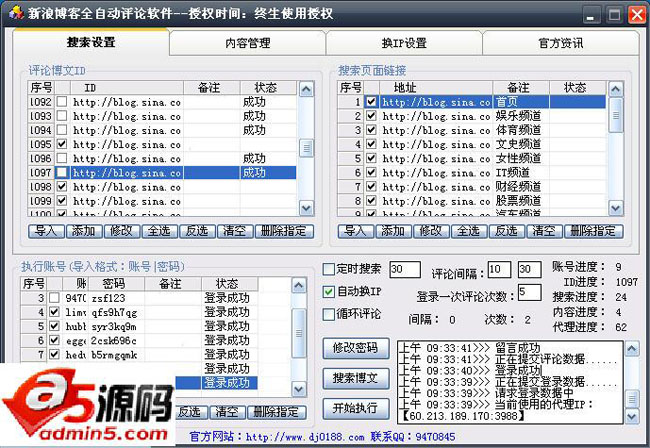Screen dimensions: 650x448
Task: Minimize the window
Action: [591, 15]
